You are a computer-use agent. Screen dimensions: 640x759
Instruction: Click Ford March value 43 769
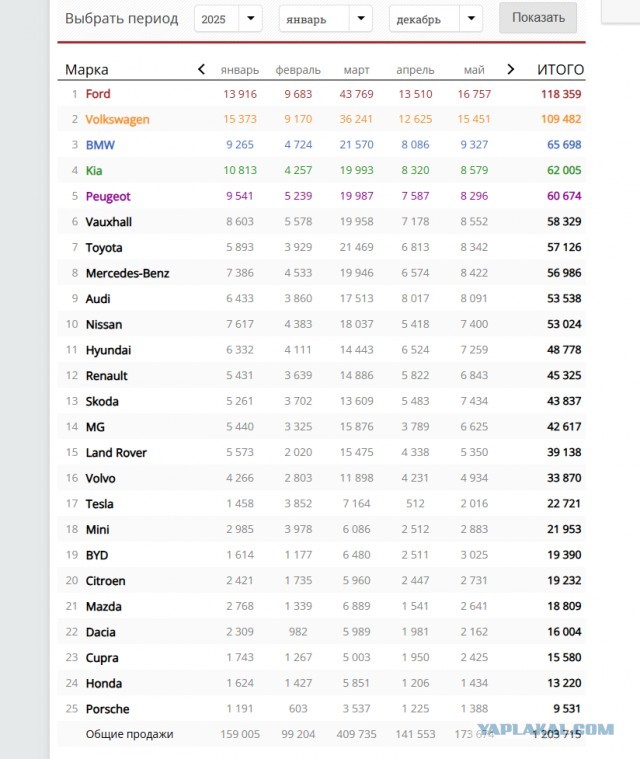click(356, 94)
